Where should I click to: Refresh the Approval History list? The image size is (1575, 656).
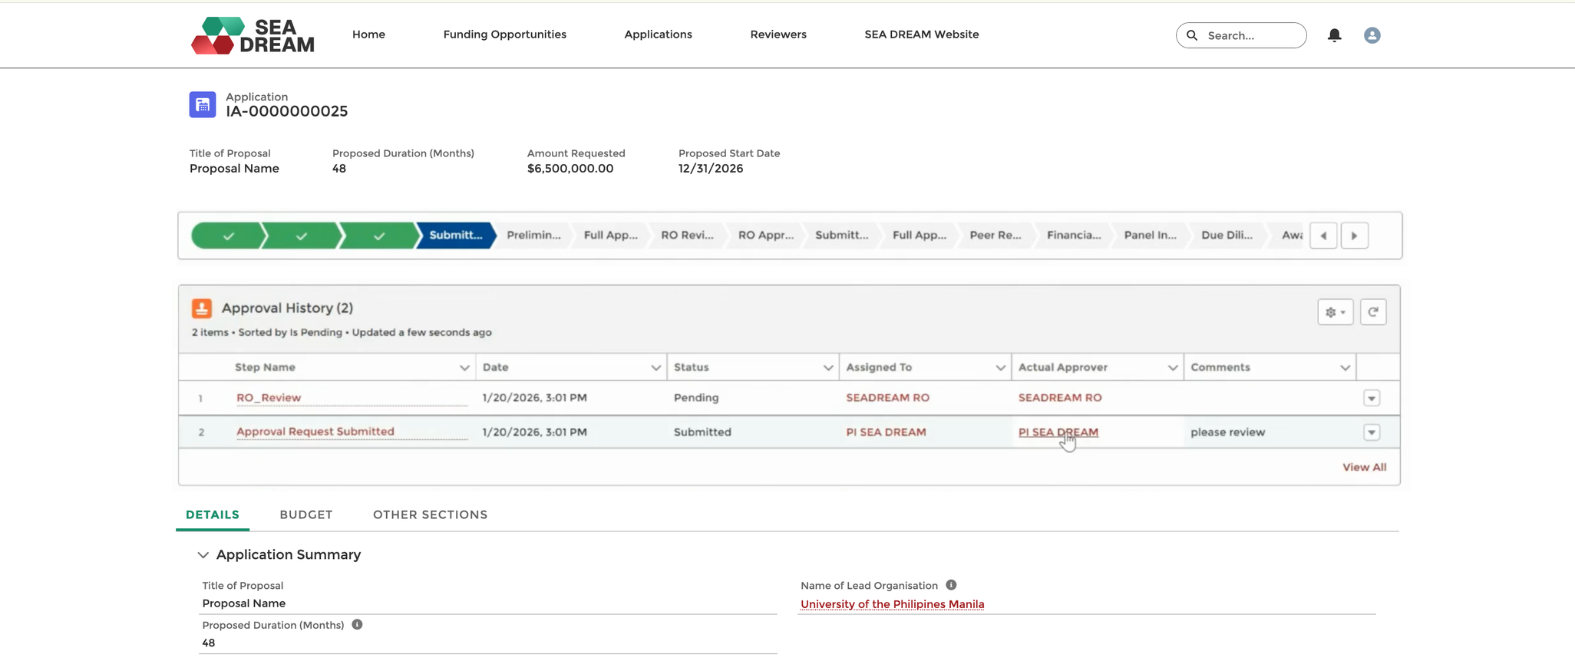pos(1373,312)
